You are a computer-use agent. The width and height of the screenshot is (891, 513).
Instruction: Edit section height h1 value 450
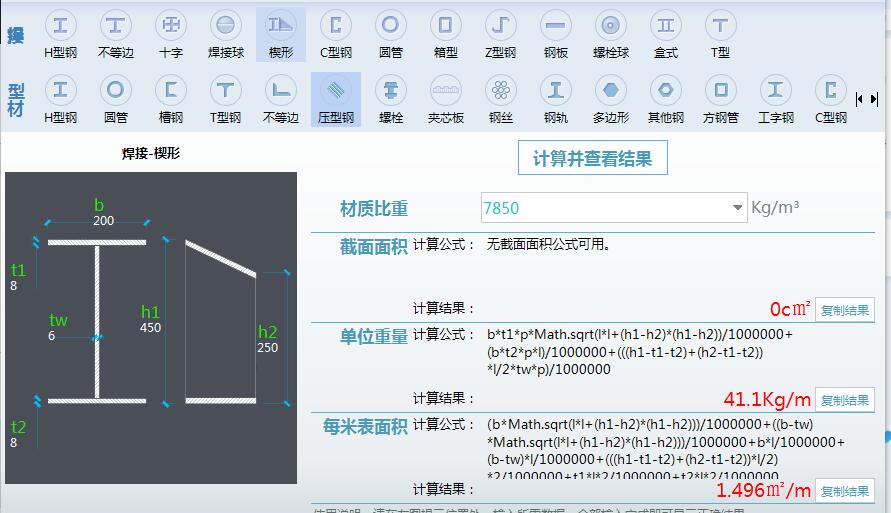click(151, 327)
